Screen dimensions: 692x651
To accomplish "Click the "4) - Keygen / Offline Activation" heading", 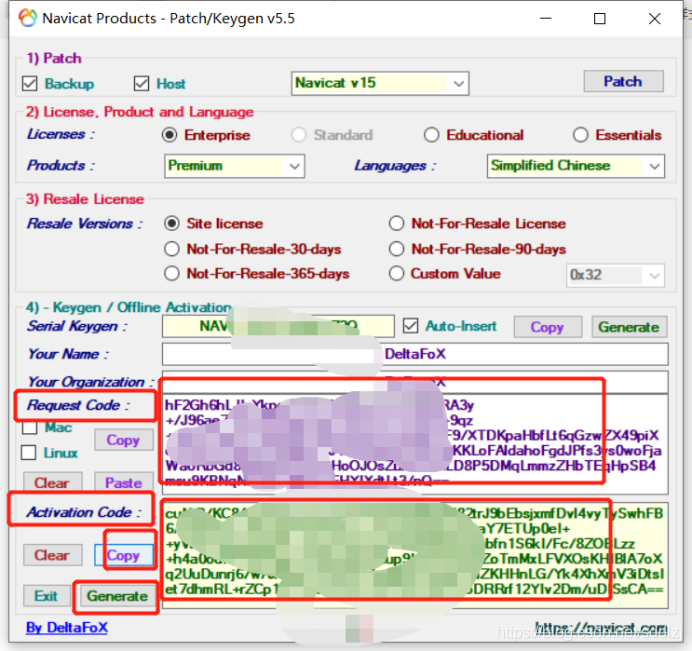I will (x=128, y=307).
